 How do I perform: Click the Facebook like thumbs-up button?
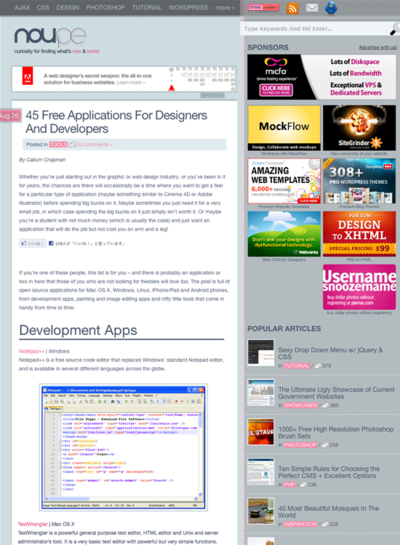tap(32, 243)
